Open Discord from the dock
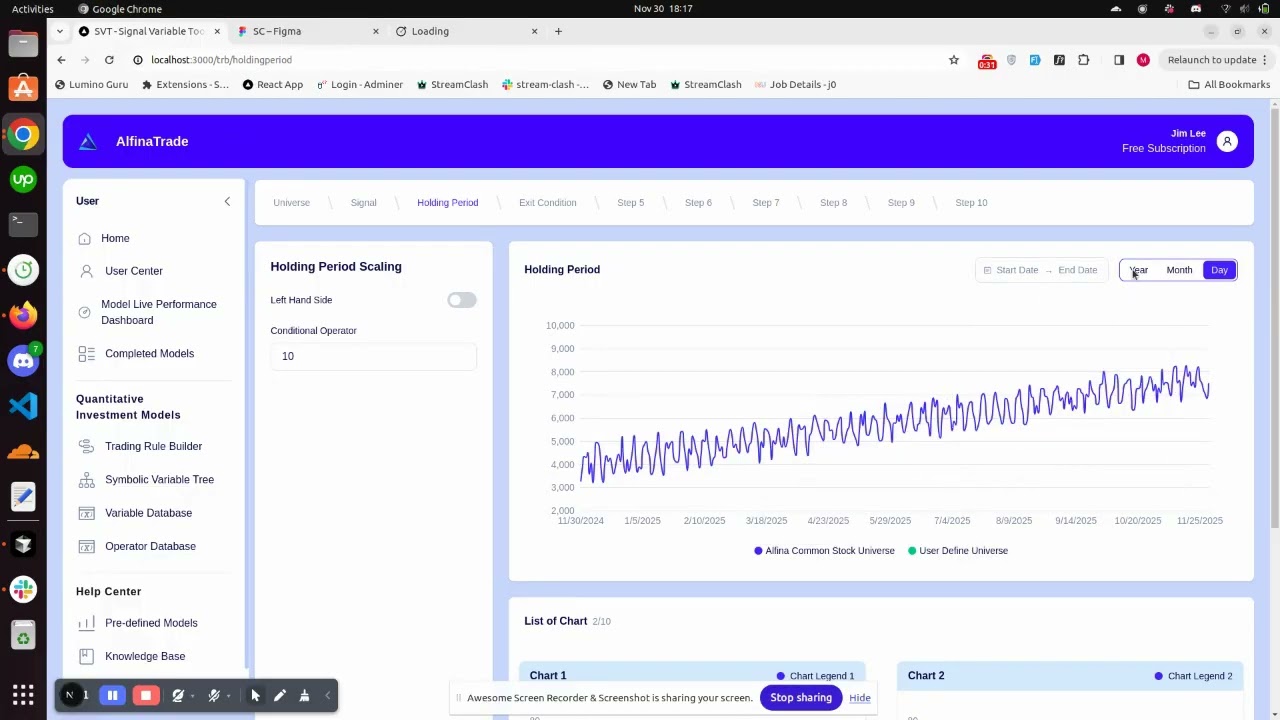This screenshot has width=1280, height=720. [x=23, y=360]
